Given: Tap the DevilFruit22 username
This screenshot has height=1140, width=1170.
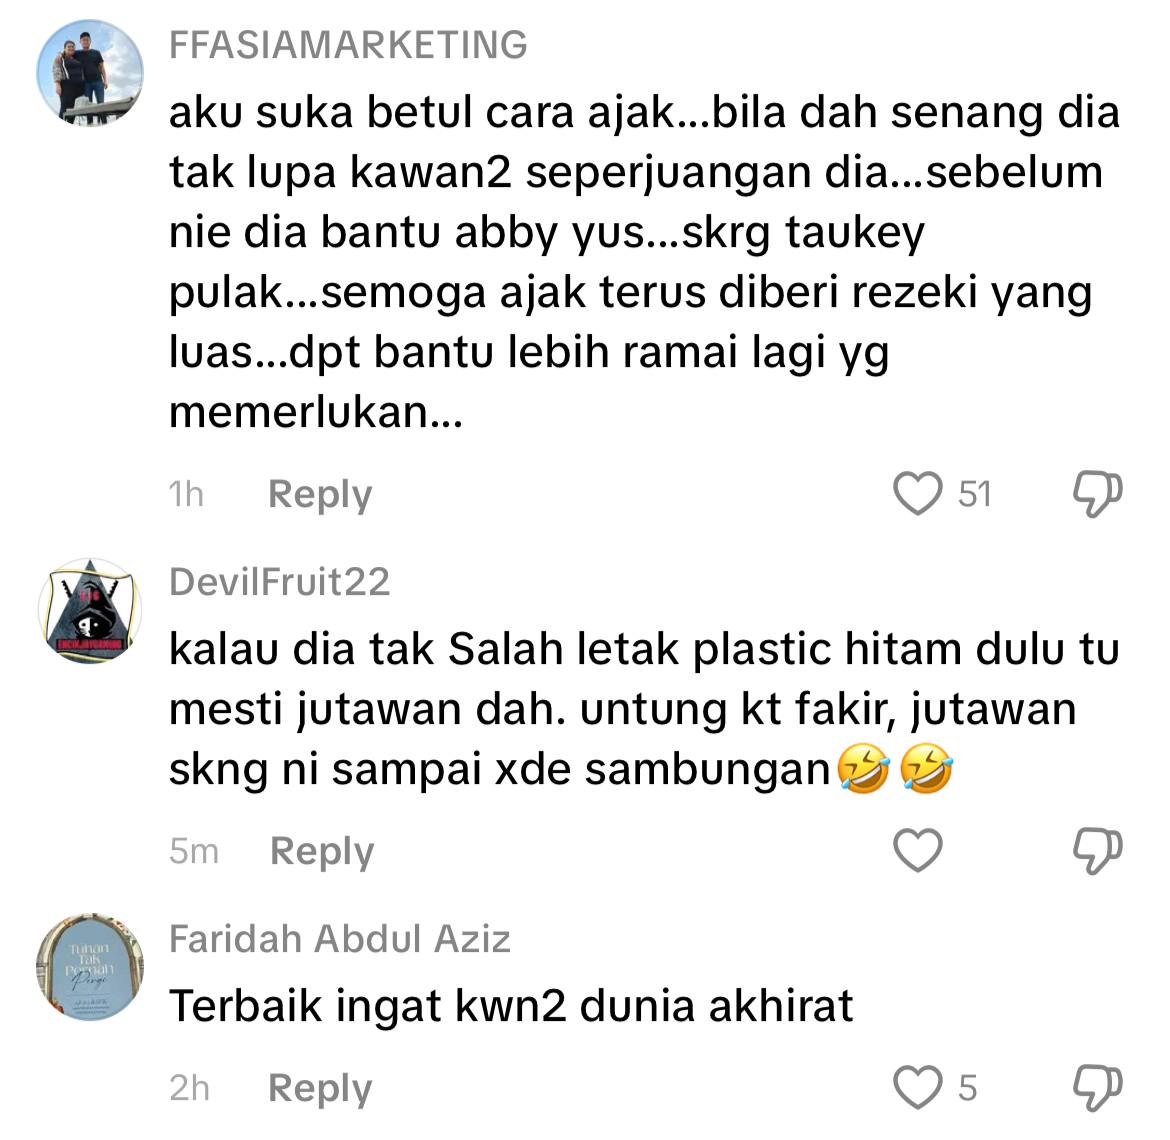Looking at the screenshot, I should click(279, 582).
